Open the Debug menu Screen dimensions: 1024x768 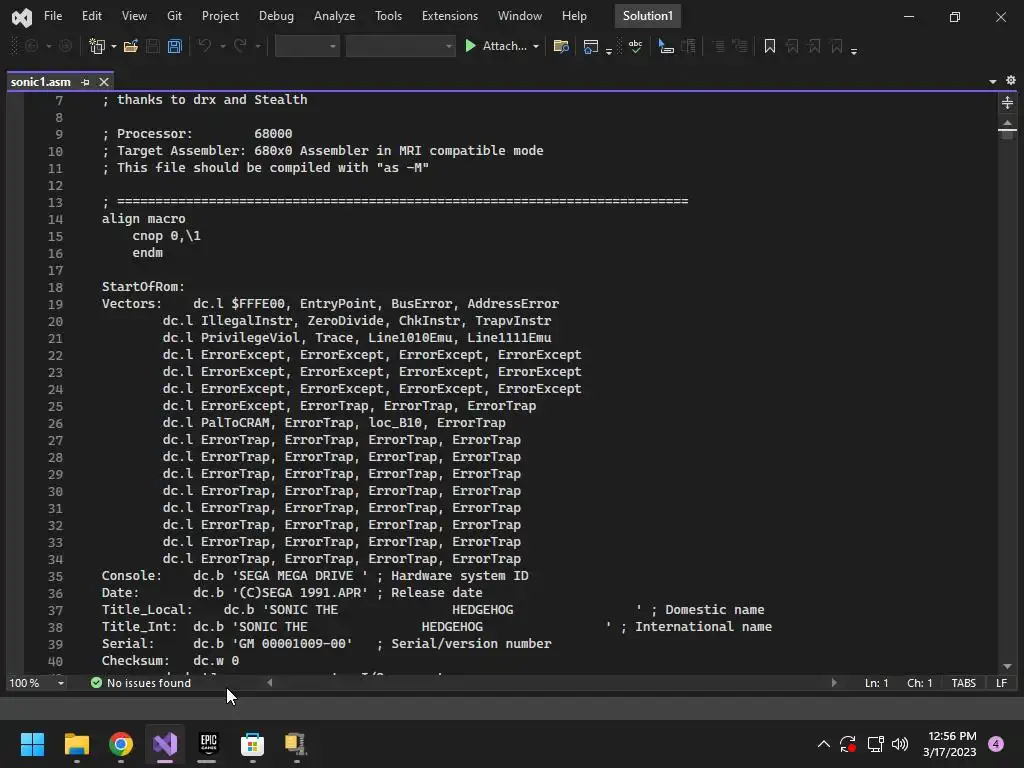coord(276,16)
